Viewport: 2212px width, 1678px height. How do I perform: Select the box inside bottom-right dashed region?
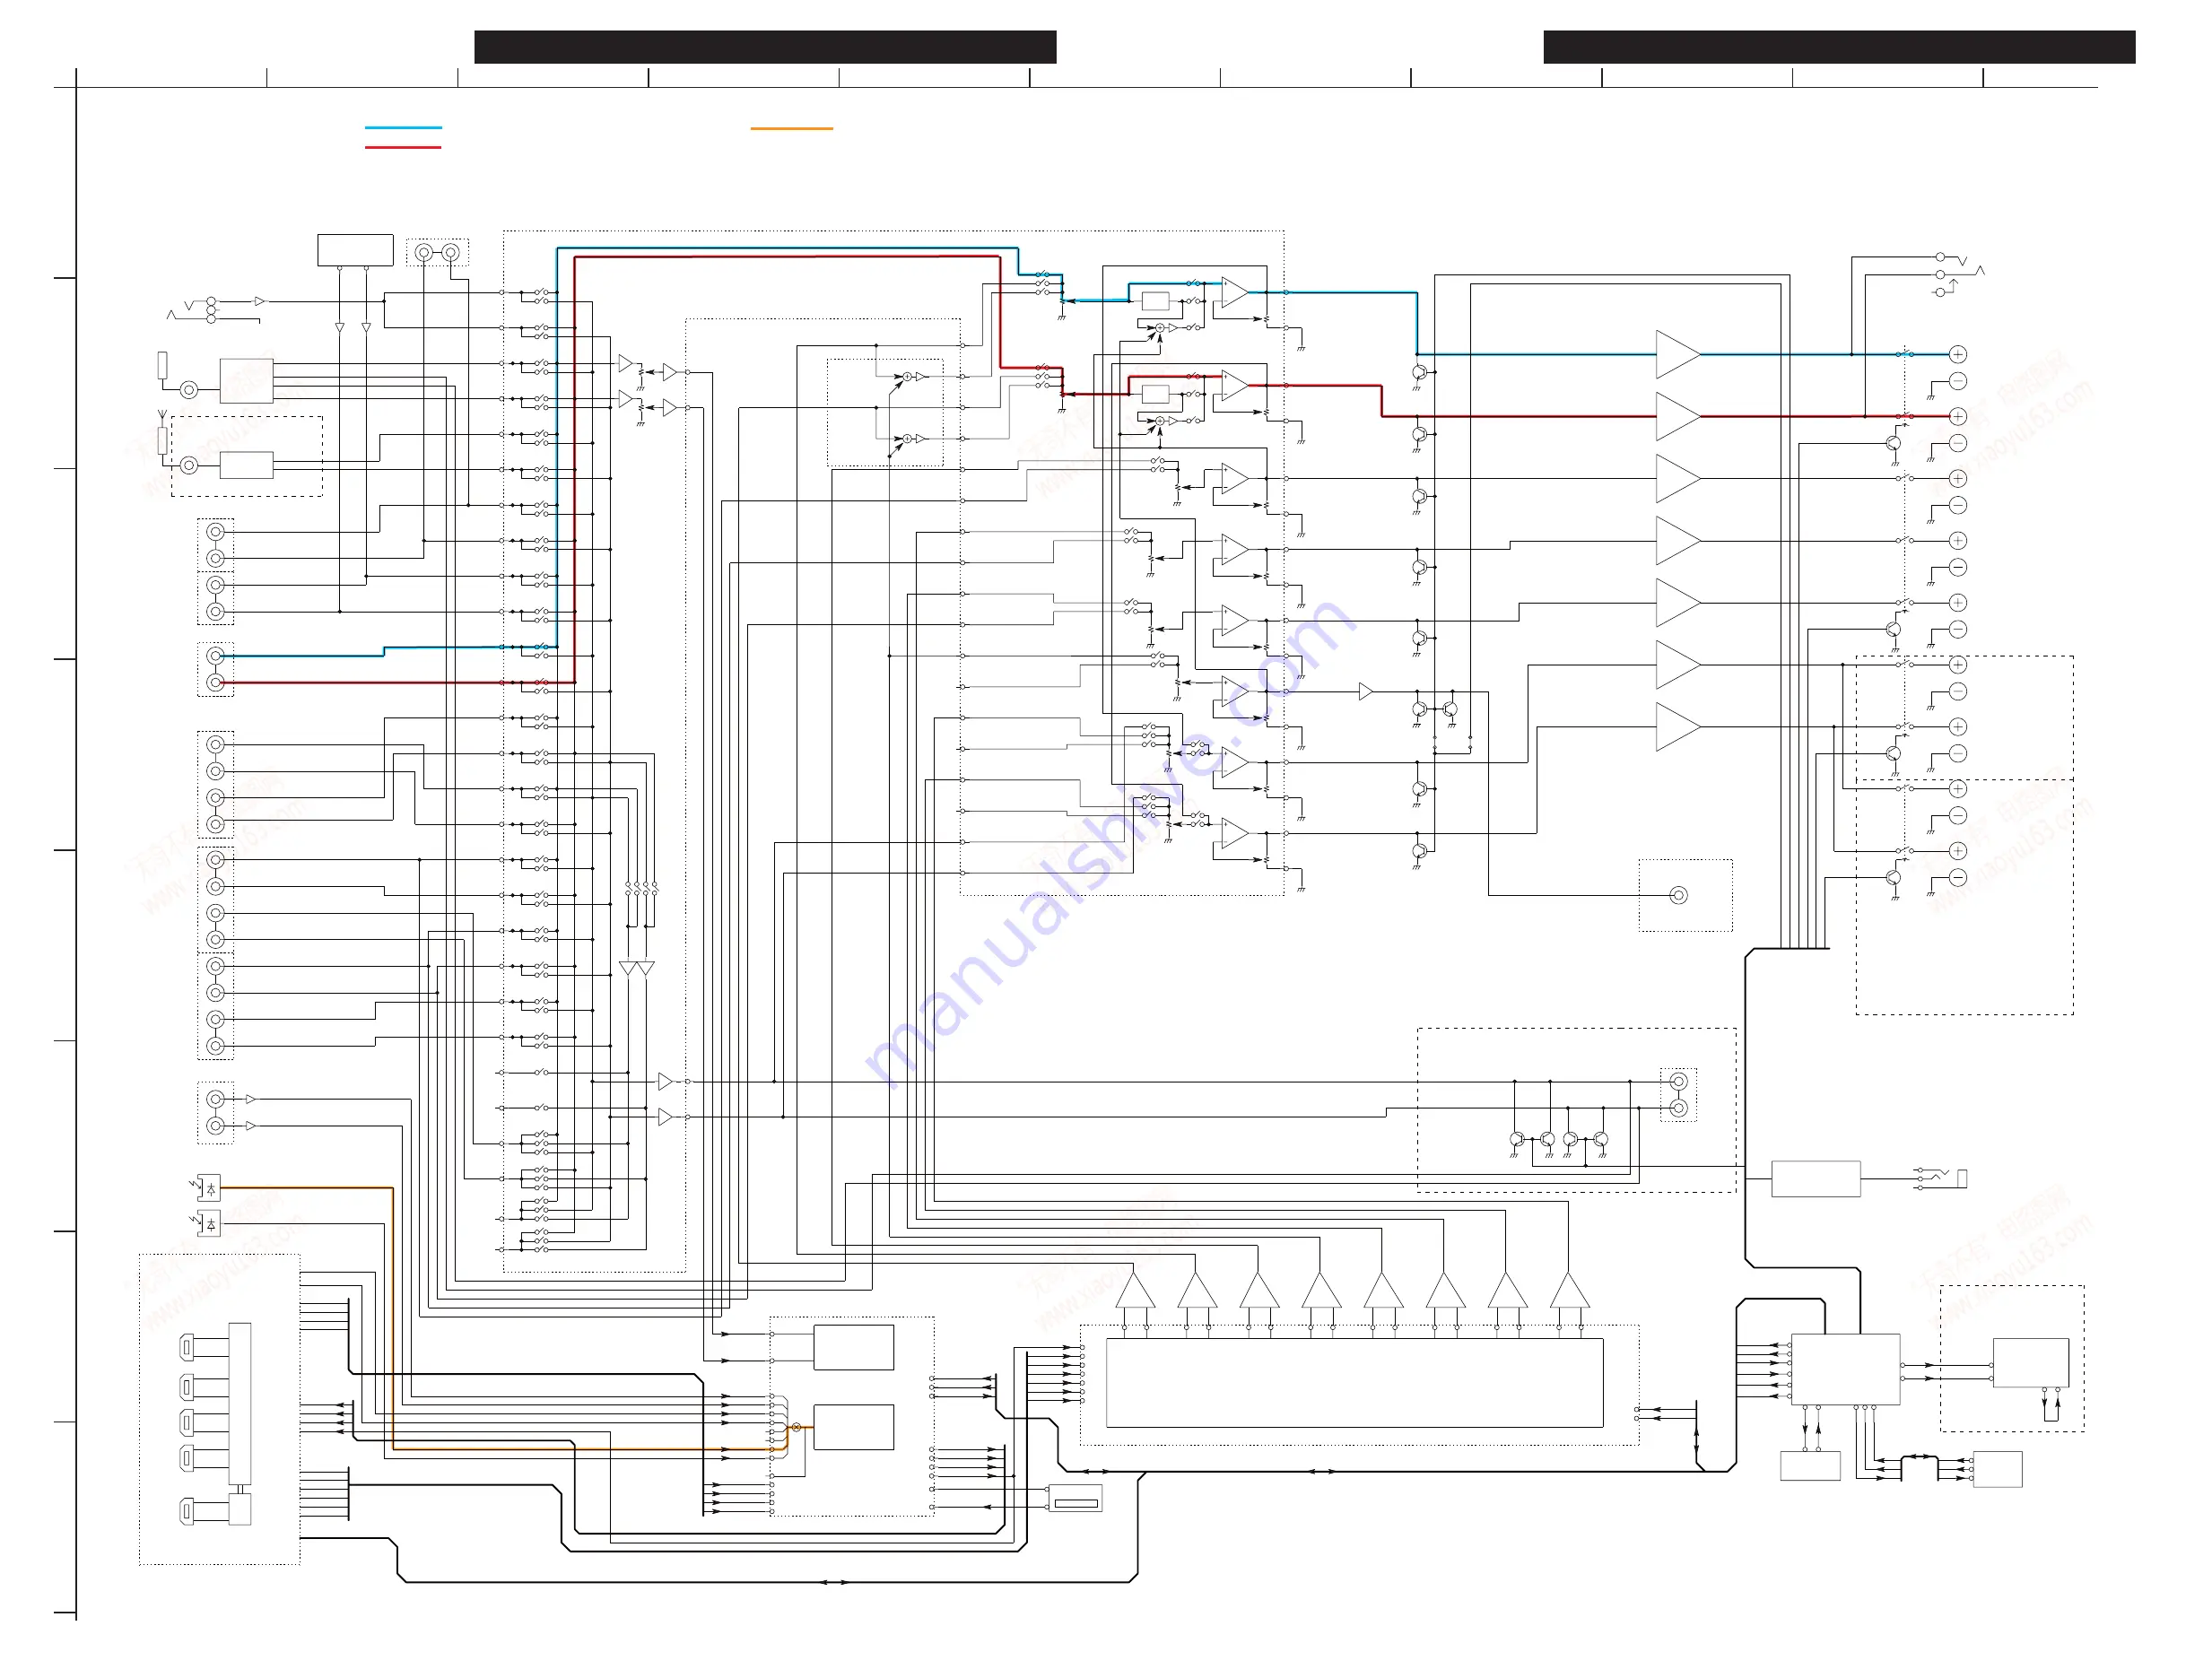(x=2031, y=1362)
